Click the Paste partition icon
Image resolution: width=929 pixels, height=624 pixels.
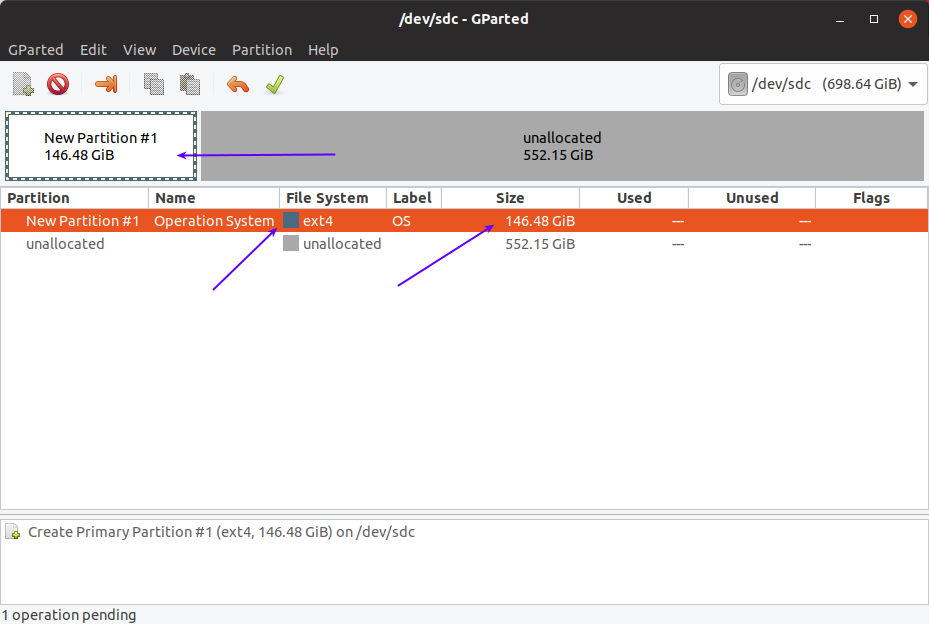189,84
